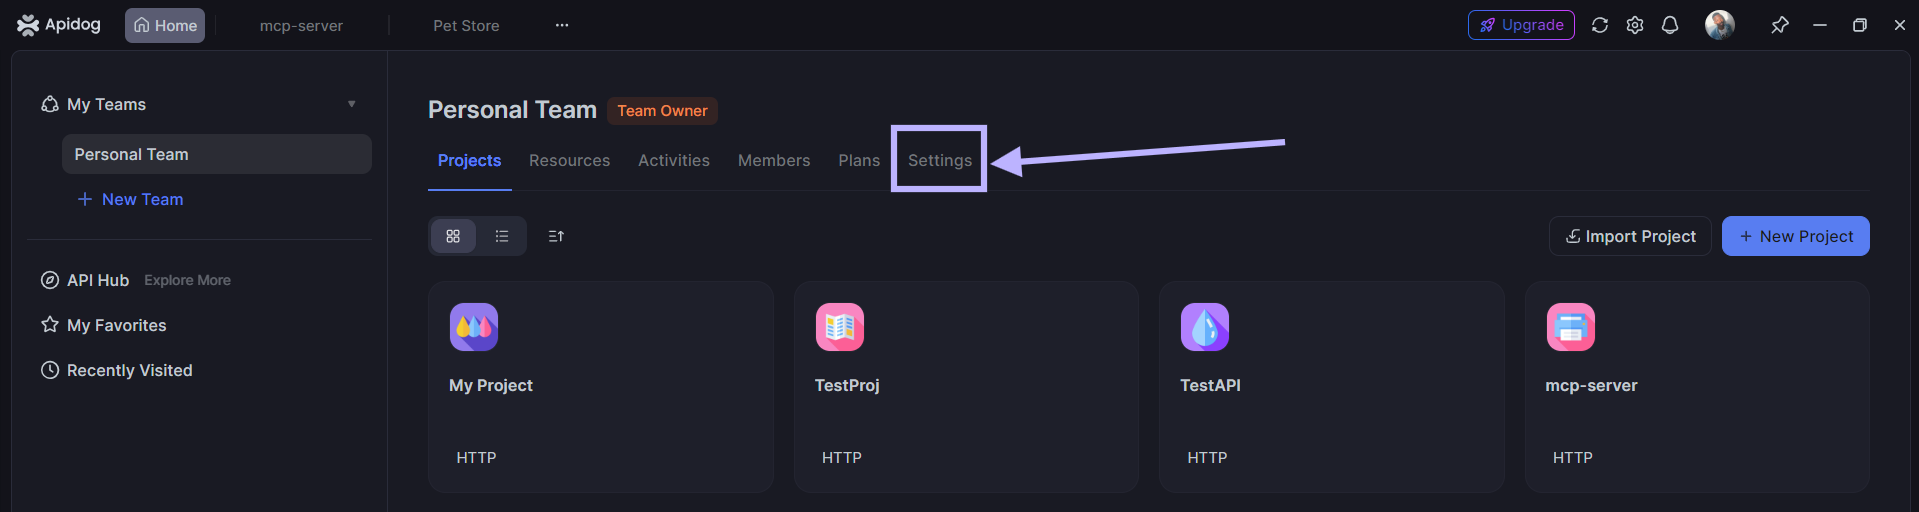Screen dimensions: 1919x512
Task: Create a New Team
Action: pos(131,199)
